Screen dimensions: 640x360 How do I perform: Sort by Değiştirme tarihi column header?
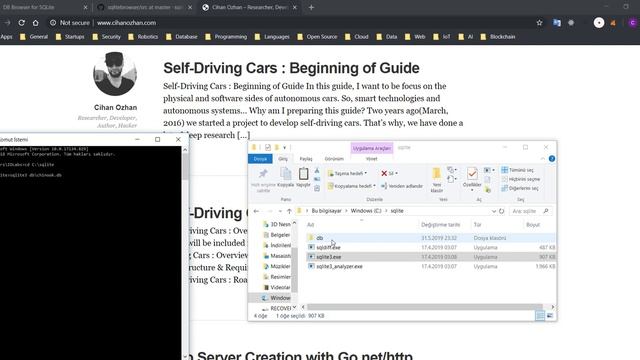tap(440, 225)
